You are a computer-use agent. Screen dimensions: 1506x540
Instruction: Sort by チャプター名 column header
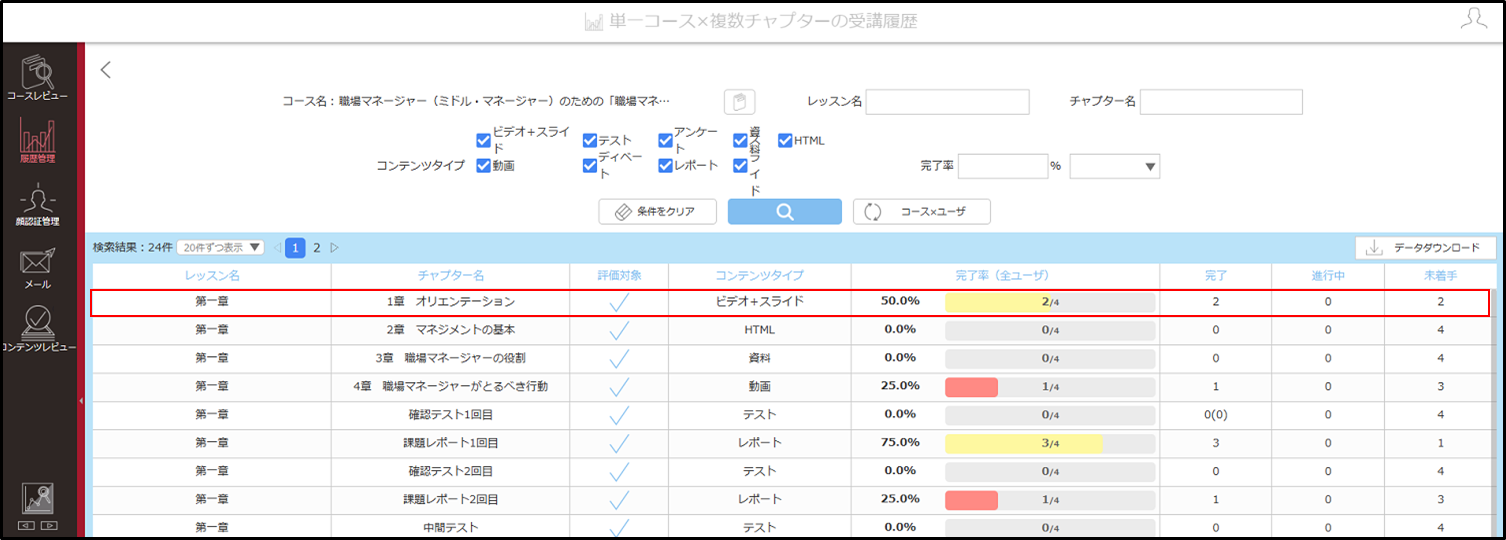click(x=451, y=275)
